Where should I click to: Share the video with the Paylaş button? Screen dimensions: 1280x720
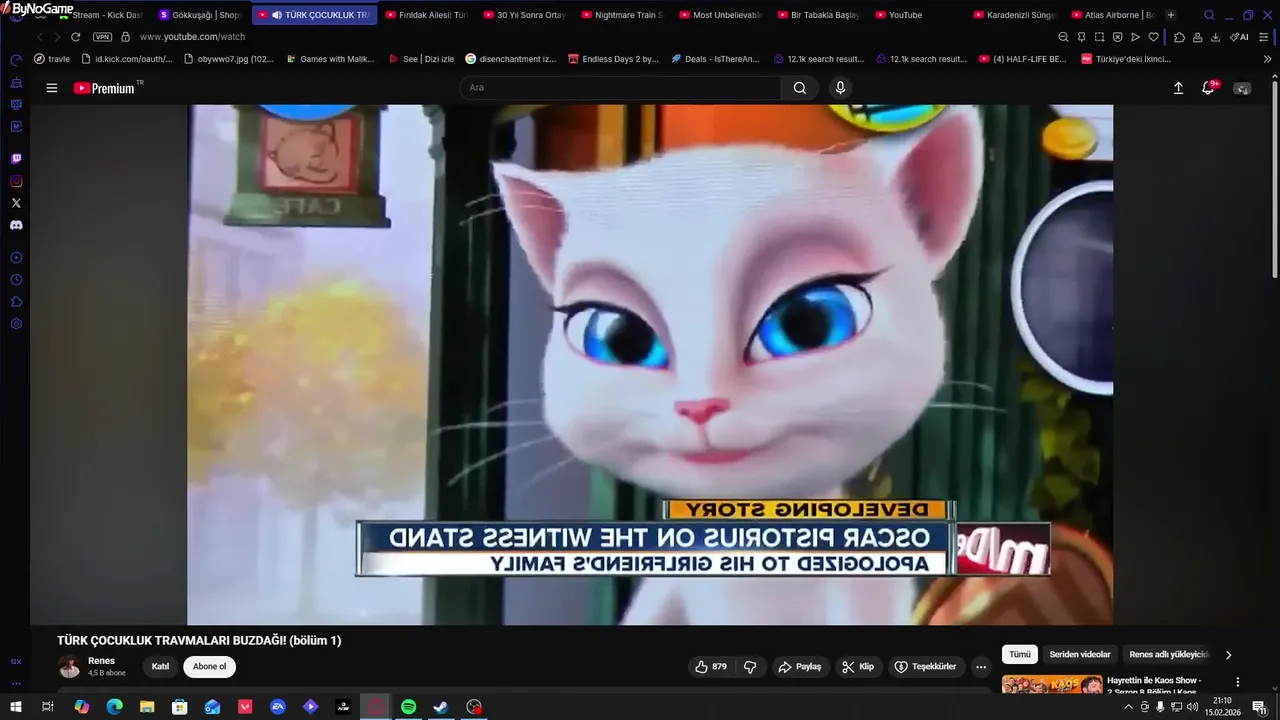tap(800, 667)
